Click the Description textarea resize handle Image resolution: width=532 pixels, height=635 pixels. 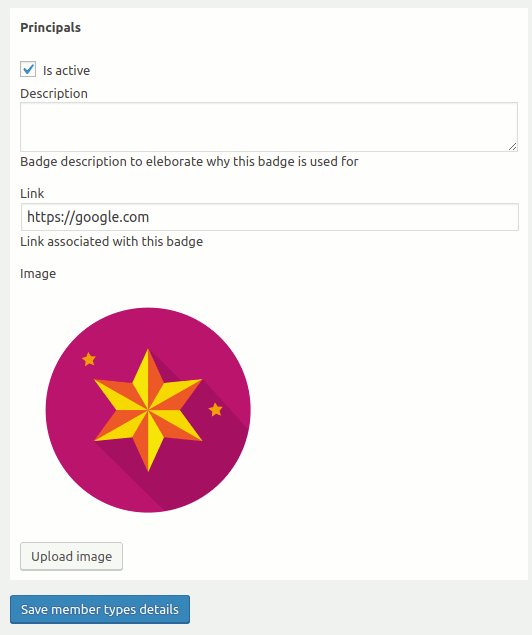tap(513, 147)
